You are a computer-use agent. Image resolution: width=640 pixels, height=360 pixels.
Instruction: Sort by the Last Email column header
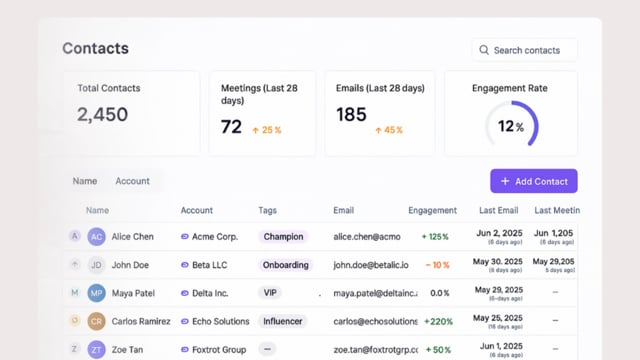click(x=498, y=210)
